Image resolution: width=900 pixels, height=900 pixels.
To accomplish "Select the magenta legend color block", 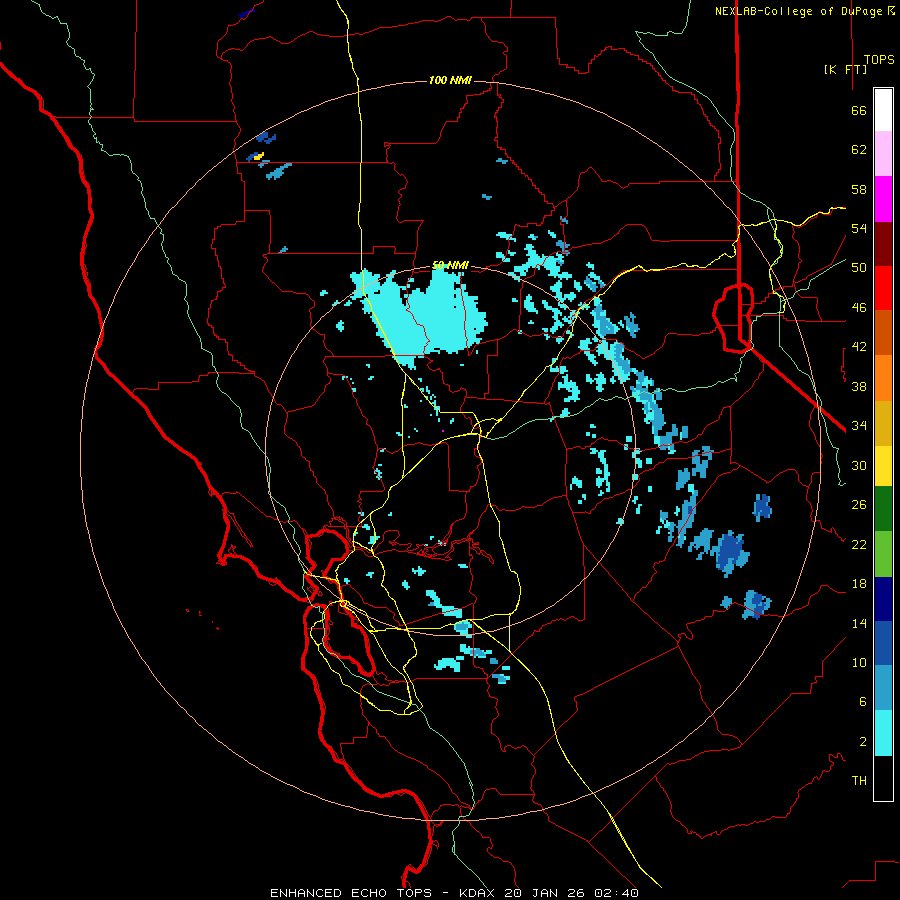I will 883,199.
